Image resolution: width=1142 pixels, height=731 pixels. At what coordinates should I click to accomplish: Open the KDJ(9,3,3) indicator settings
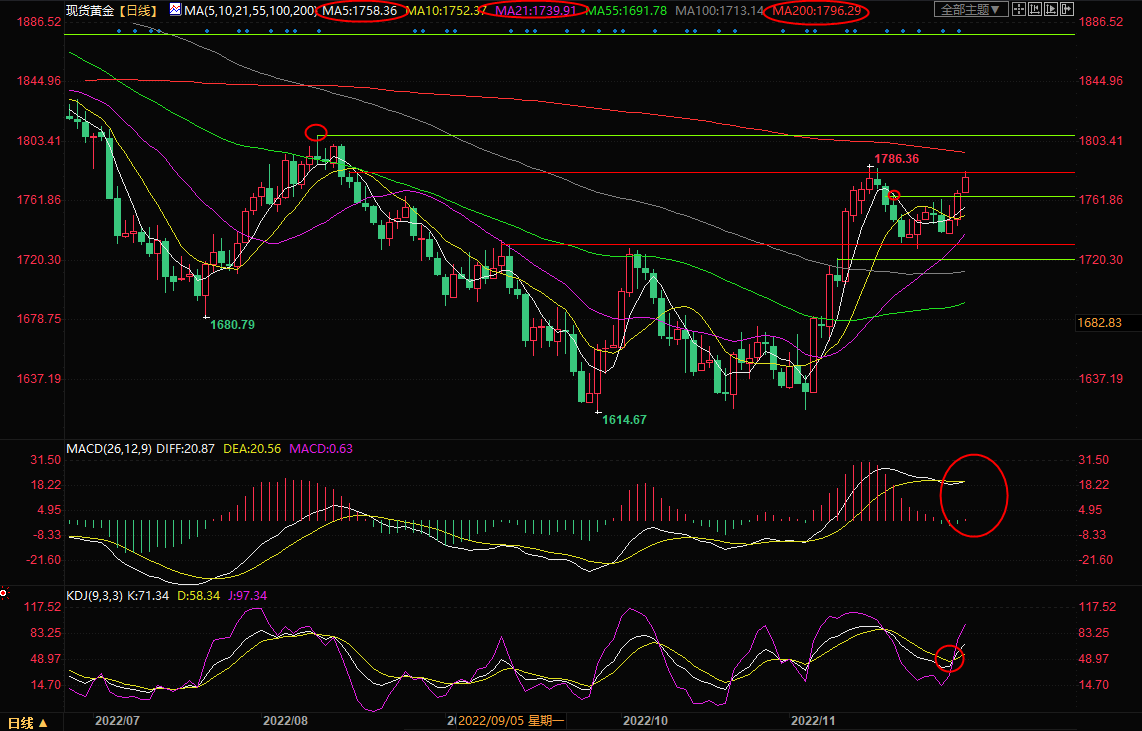pyautogui.click(x=97, y=596)
